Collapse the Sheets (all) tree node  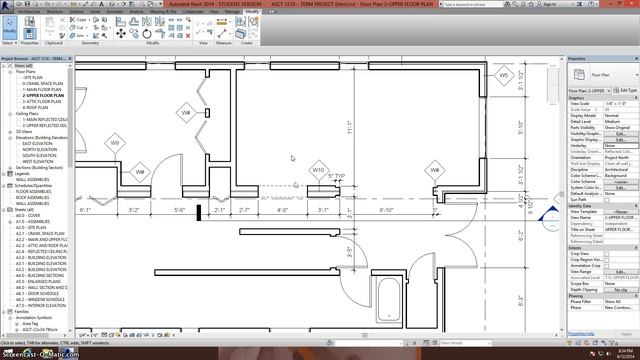(4, 210)
